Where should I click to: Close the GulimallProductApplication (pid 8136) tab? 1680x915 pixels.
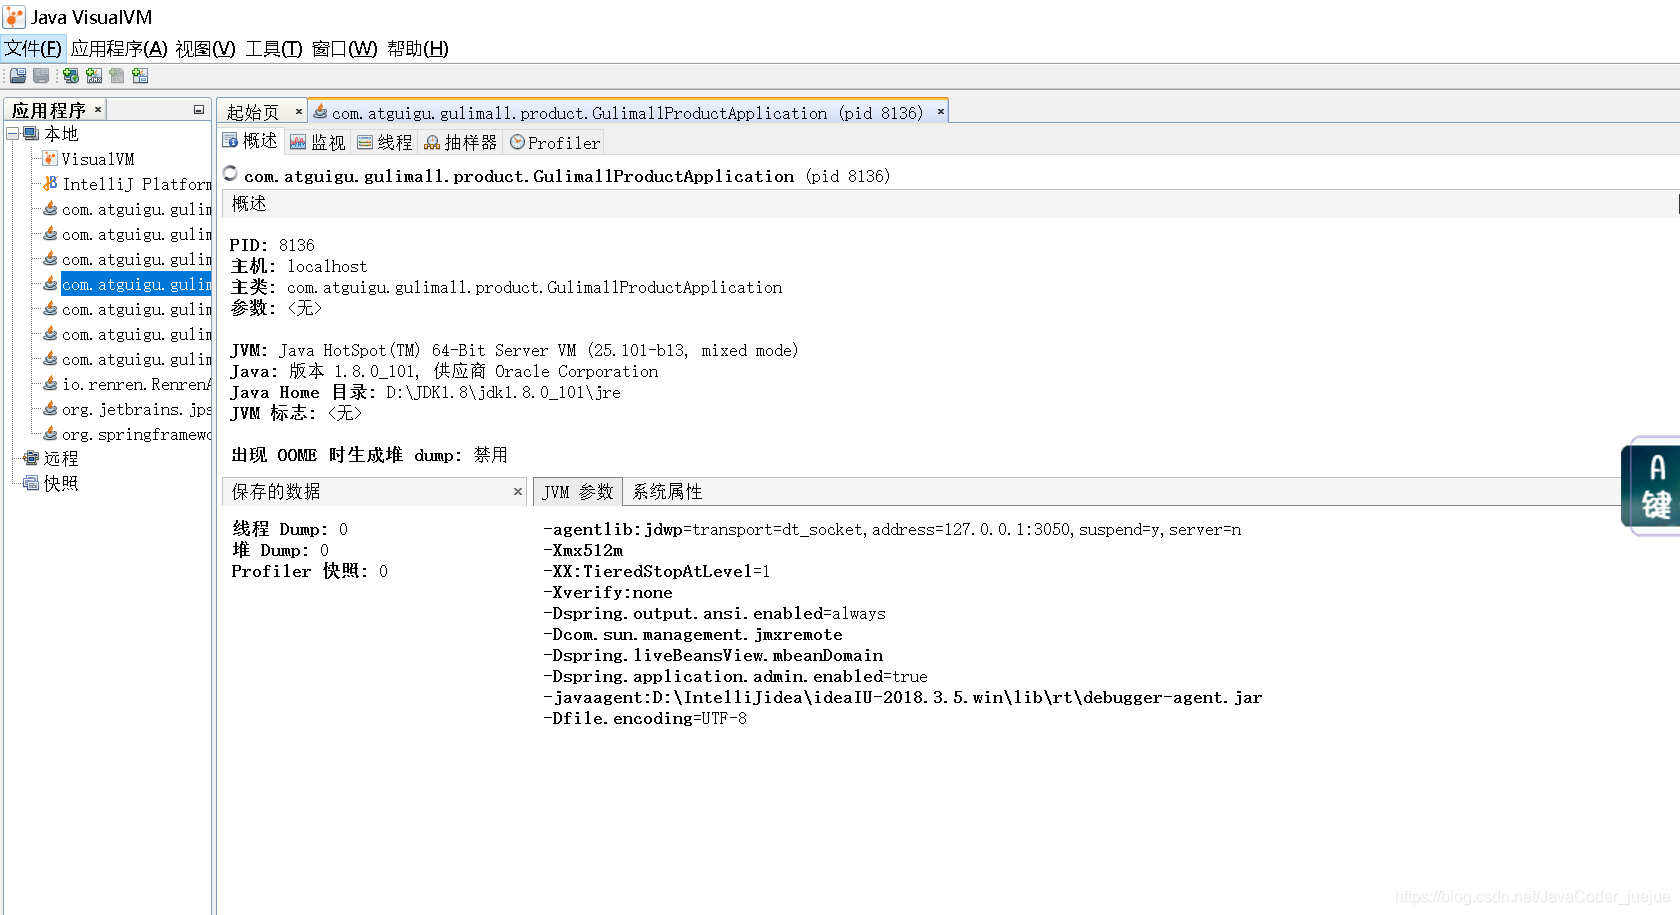click(940, 112)
